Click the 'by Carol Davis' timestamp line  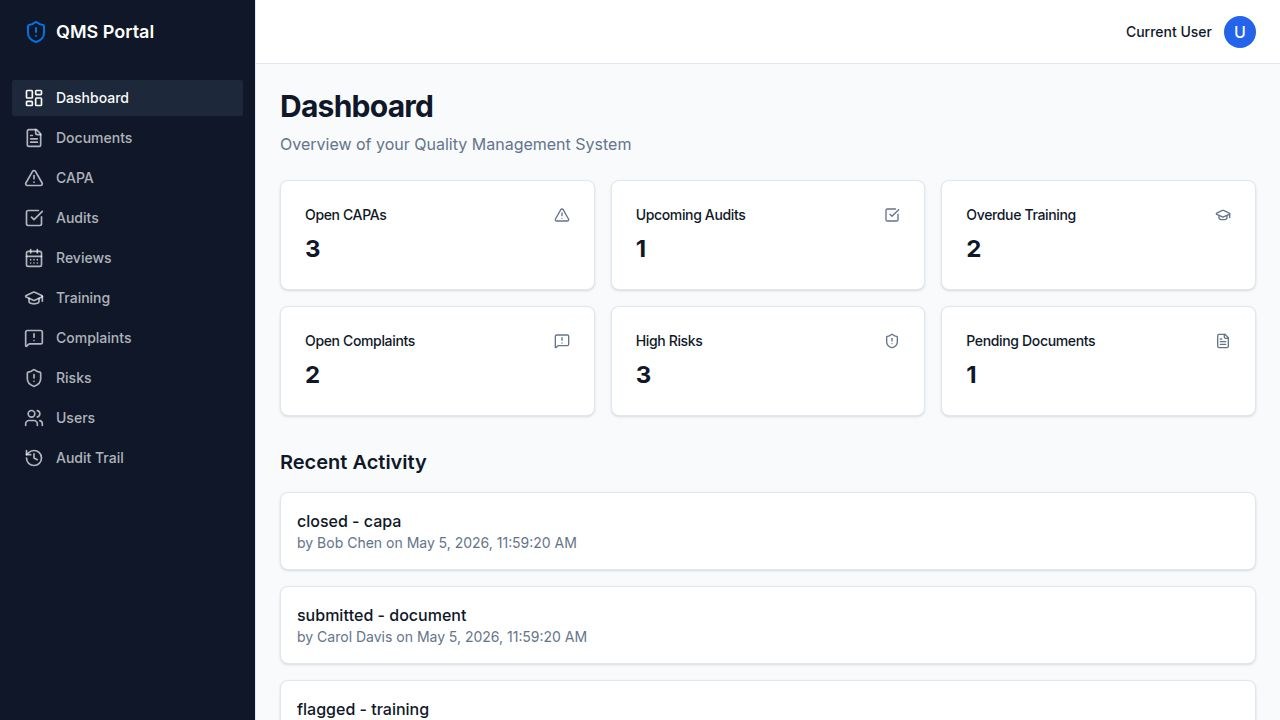[x=442, y=637]
